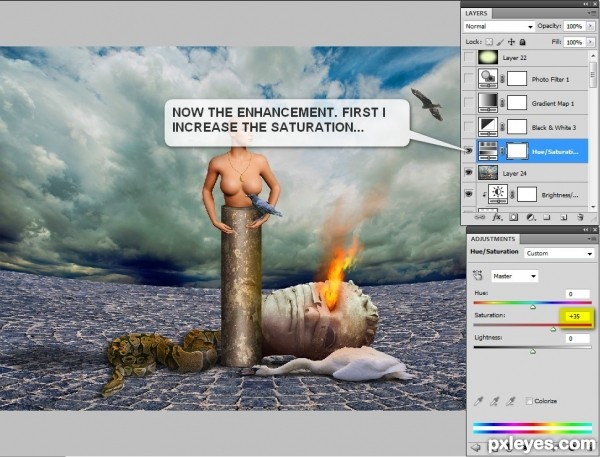Click the Opacity 100% field

pos(574,26)
